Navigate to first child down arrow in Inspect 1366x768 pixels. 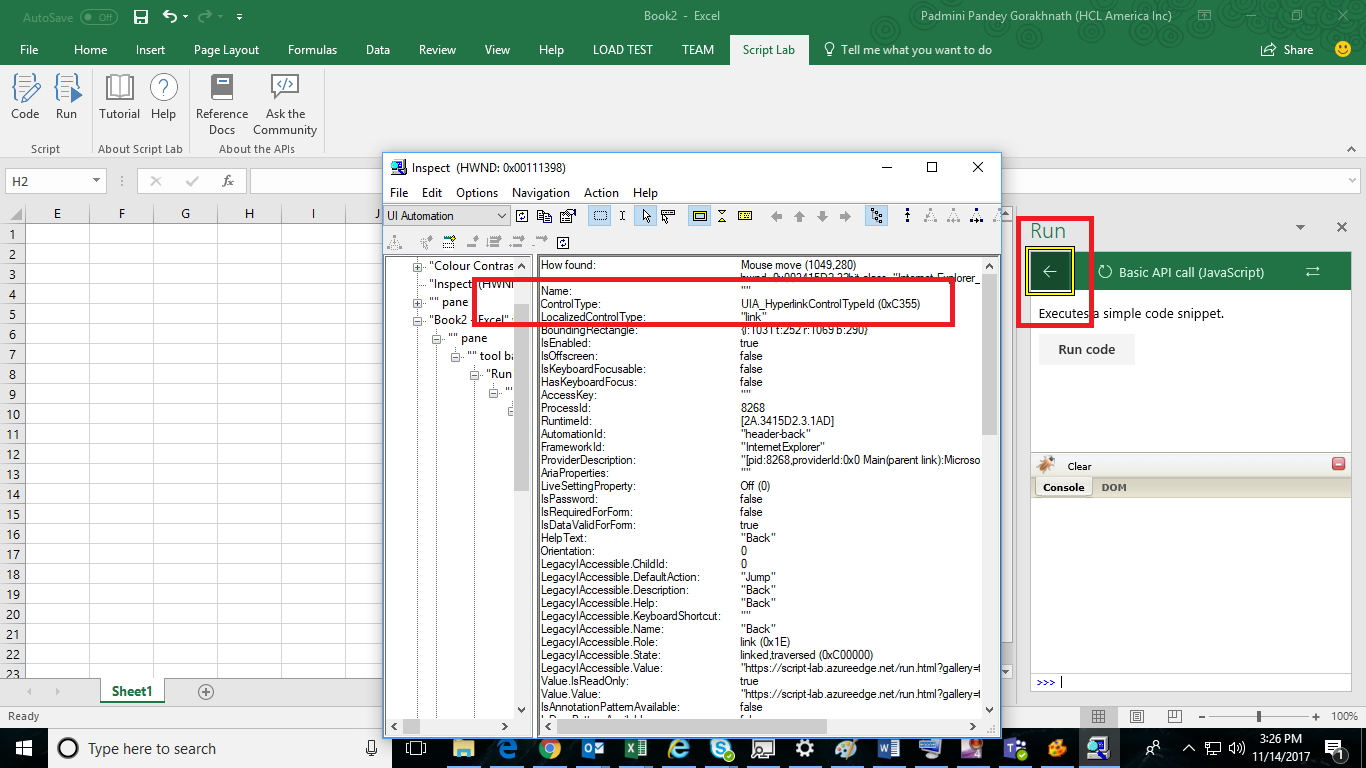(822, 216)
